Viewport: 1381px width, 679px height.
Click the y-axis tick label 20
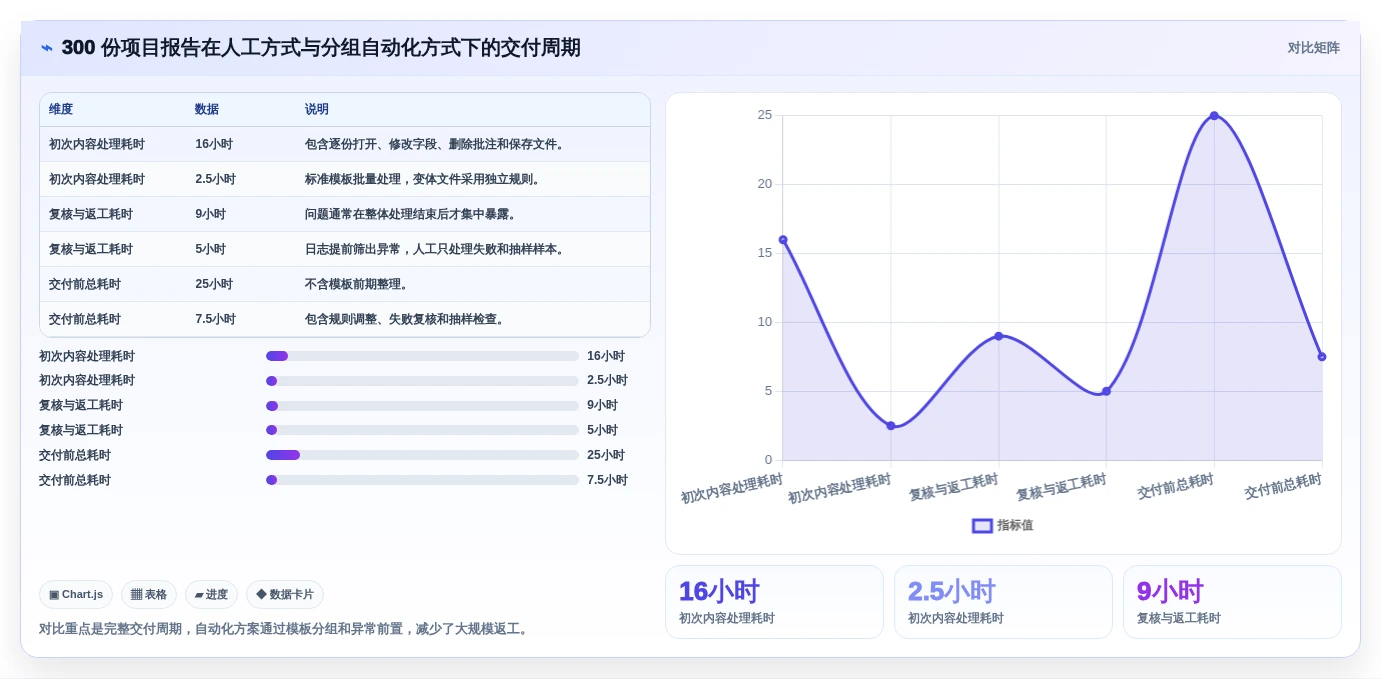tap(765, 184)
